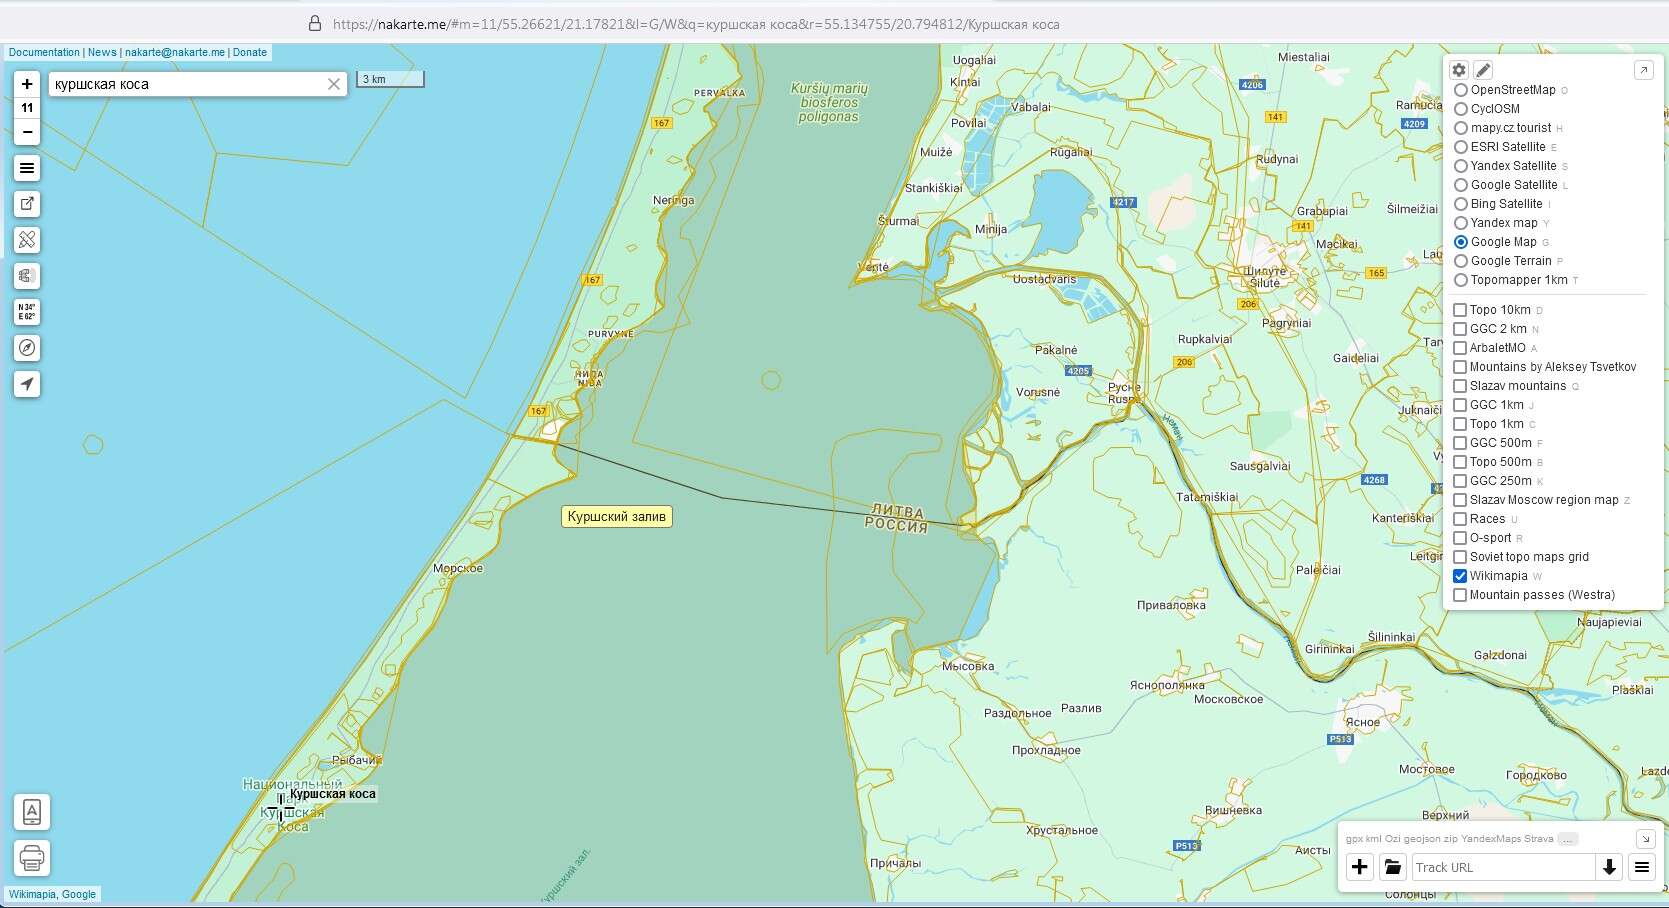Collapse the layers panel with corner arrow
Screen dimensions: 1669x908
tap(1643, 70)
